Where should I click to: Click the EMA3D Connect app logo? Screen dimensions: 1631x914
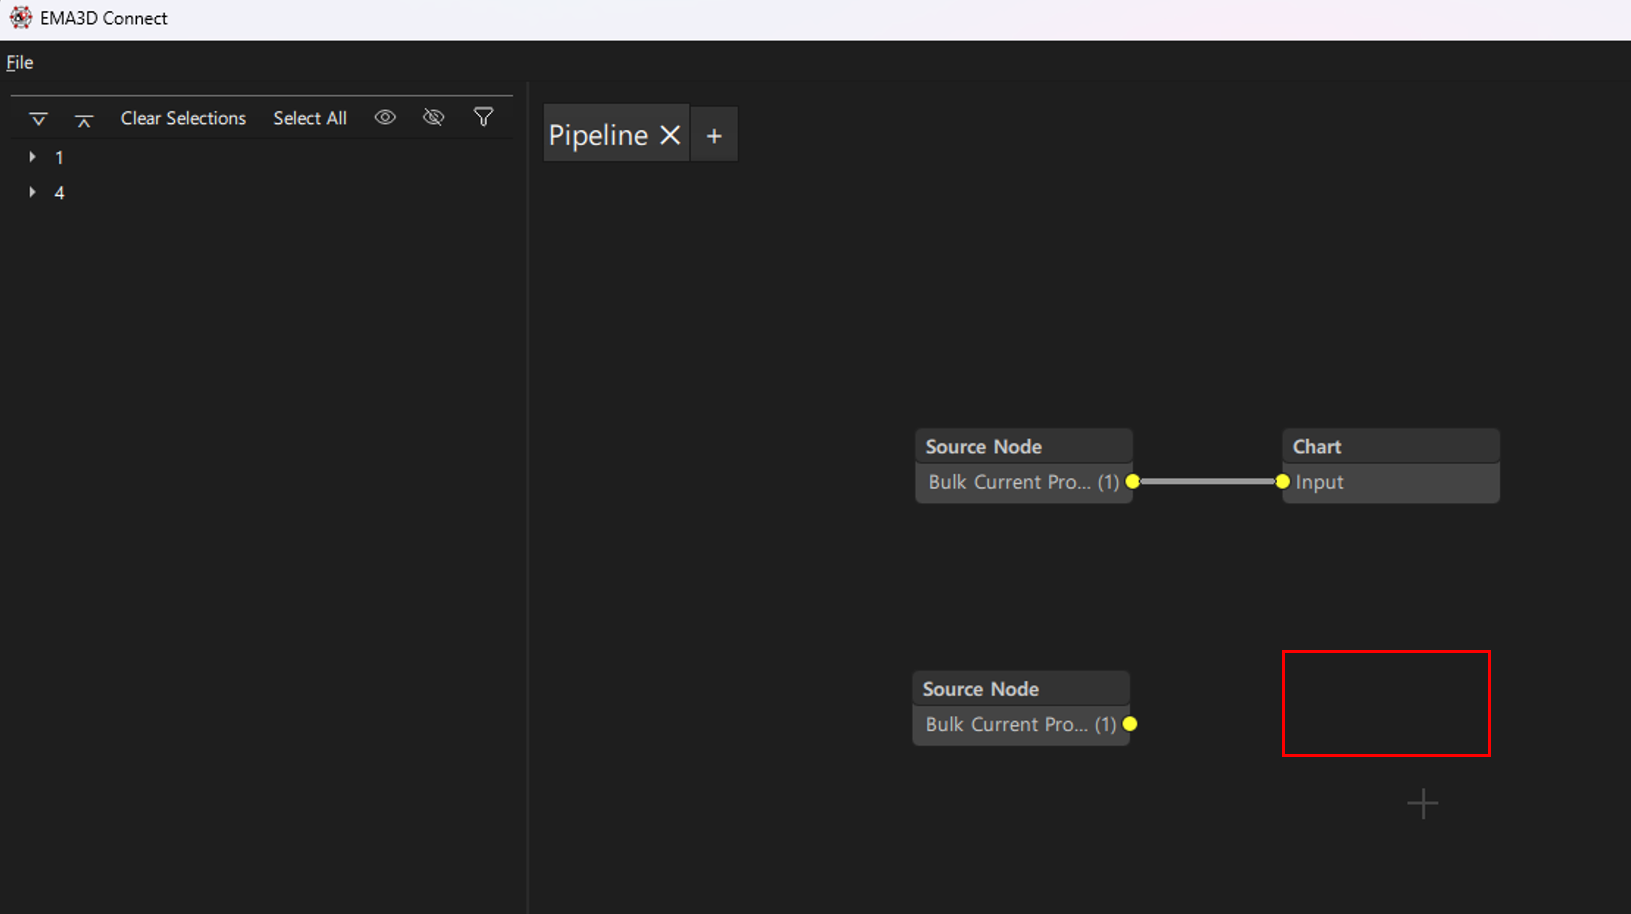click(20, 18)
